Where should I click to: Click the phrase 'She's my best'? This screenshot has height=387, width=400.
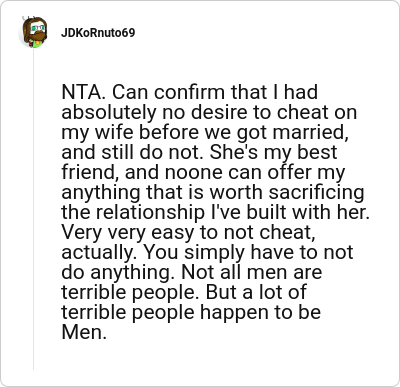[274, 152]
